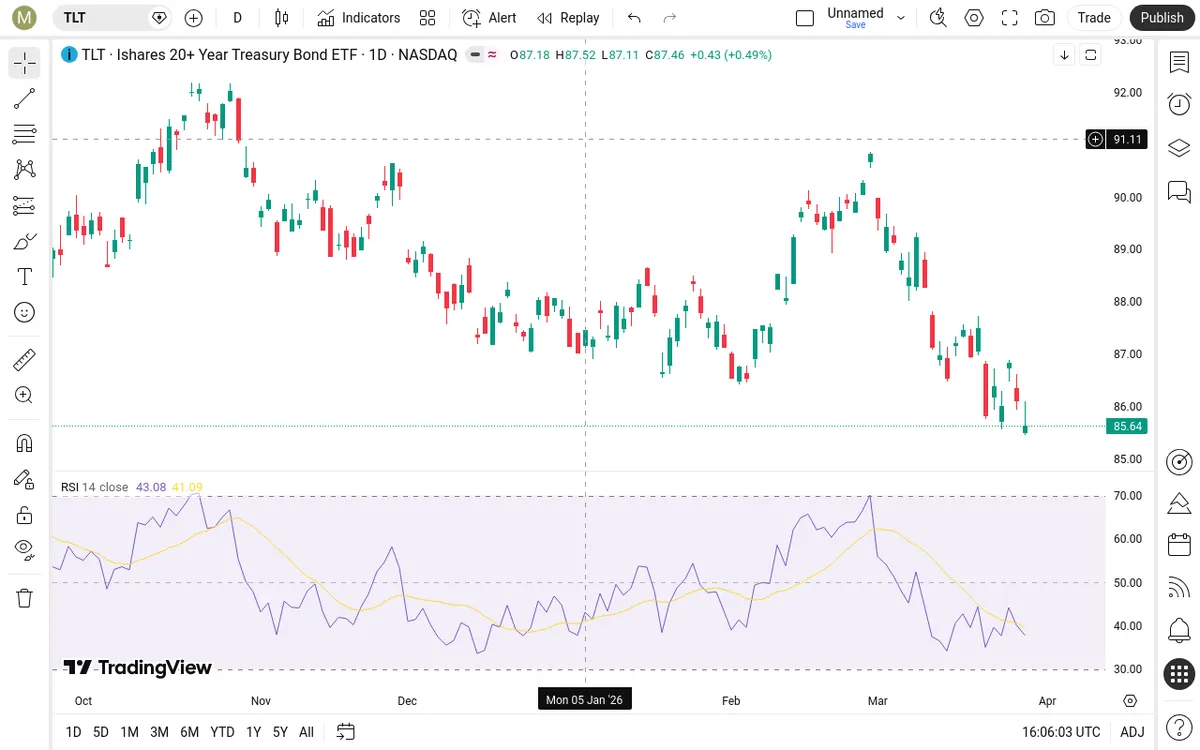Undo the last chart action

[634, 17]
